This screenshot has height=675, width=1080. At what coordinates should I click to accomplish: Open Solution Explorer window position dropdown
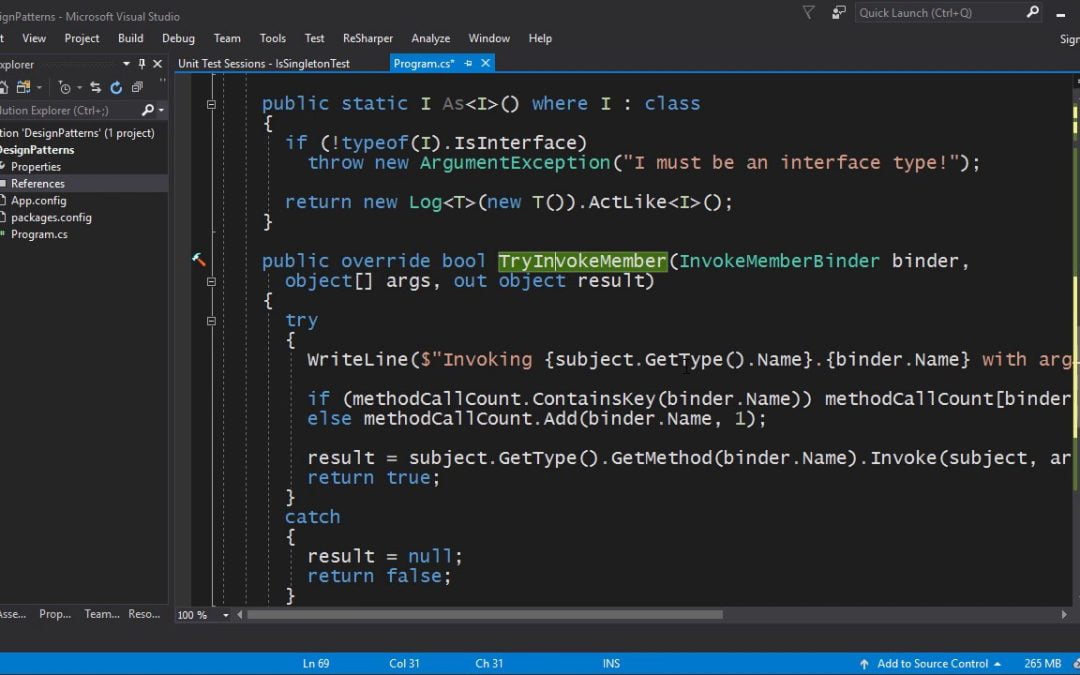click(x=126, y=64)
